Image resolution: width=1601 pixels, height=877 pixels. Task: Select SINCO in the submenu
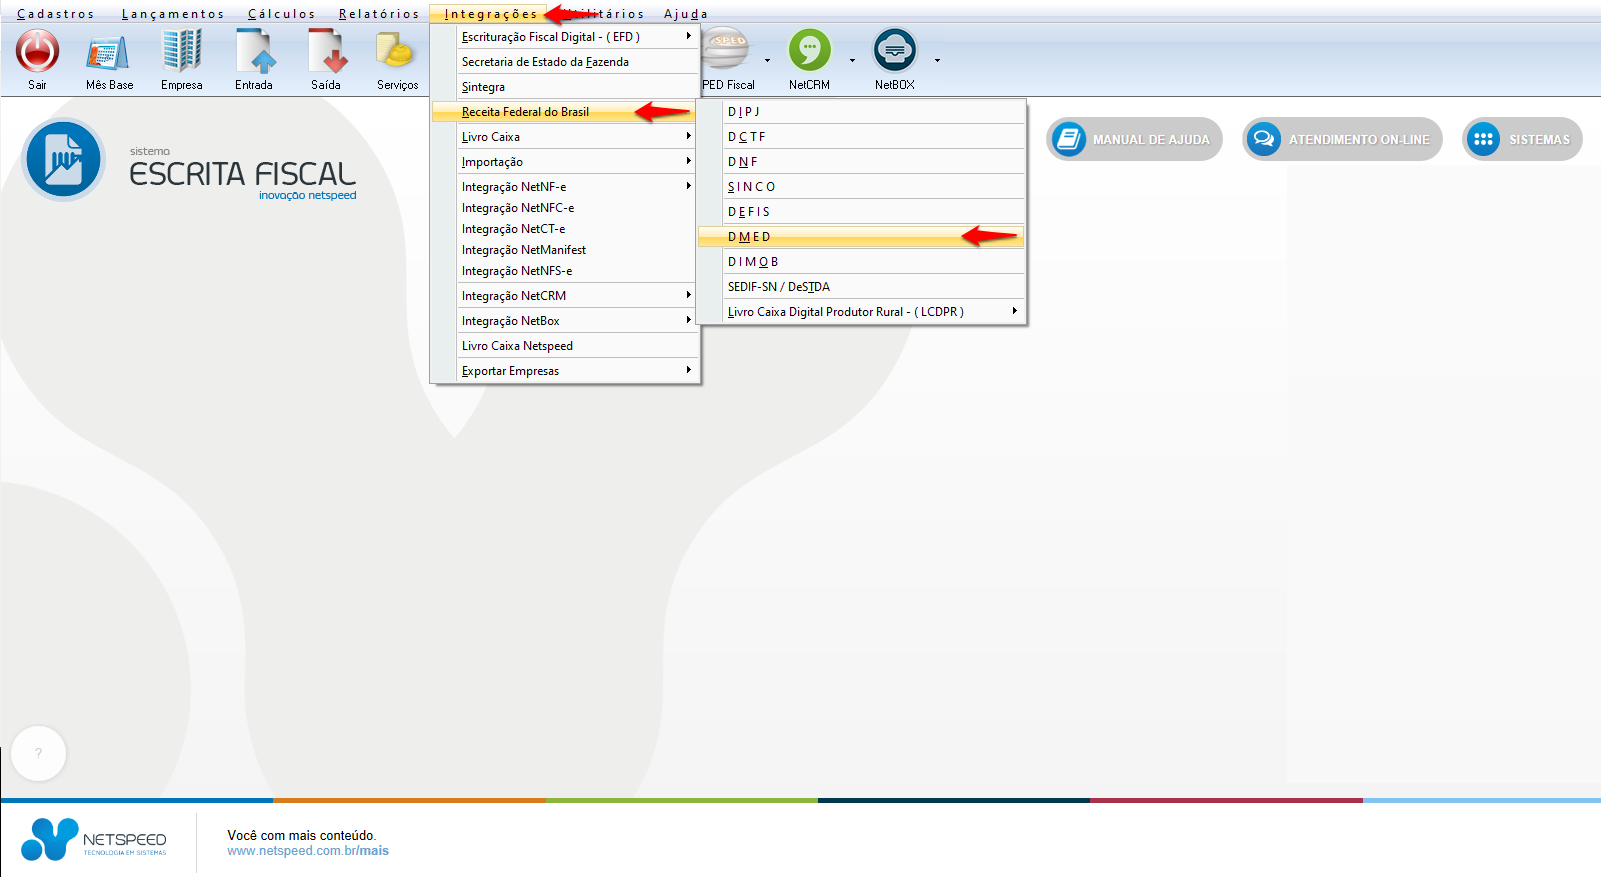(x=862, y=187)
